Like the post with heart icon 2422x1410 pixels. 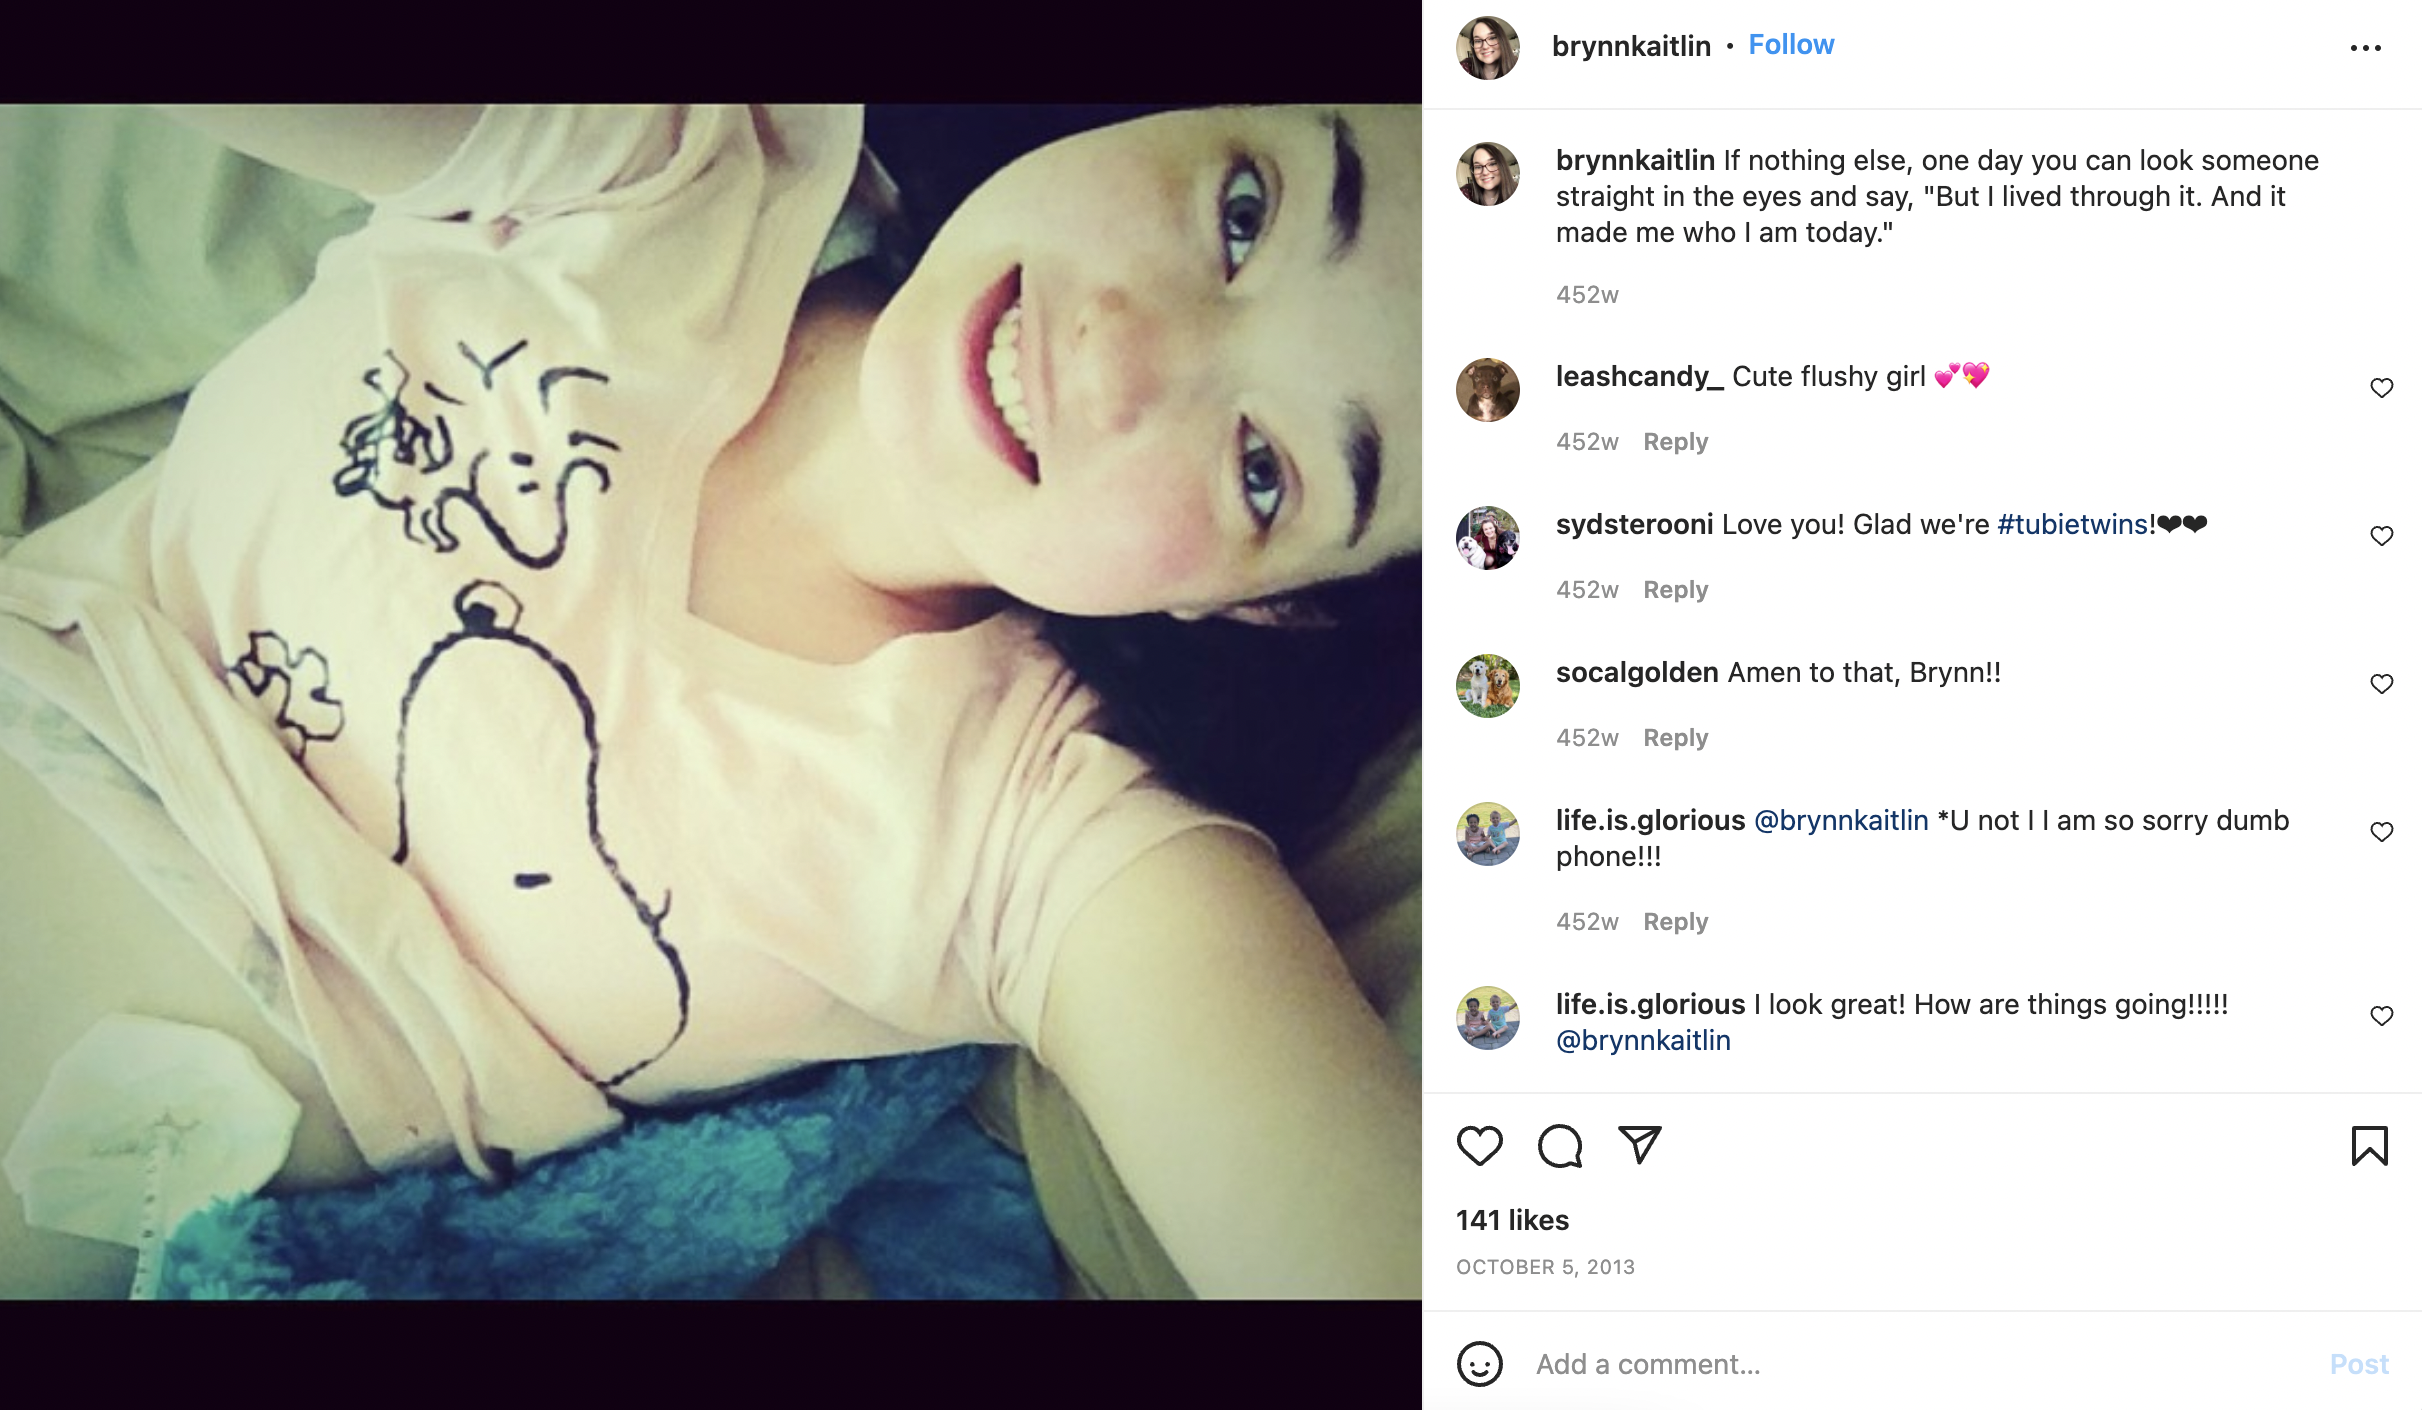(1479, 1146)
